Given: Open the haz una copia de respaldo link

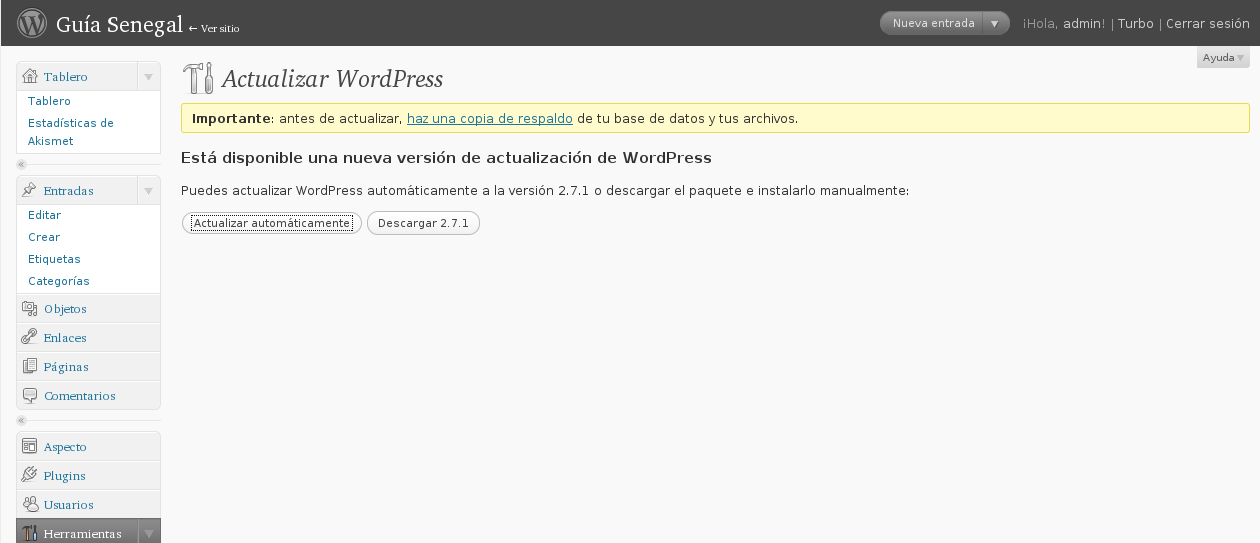Looking at the screenshot, I should coord(490,118).
